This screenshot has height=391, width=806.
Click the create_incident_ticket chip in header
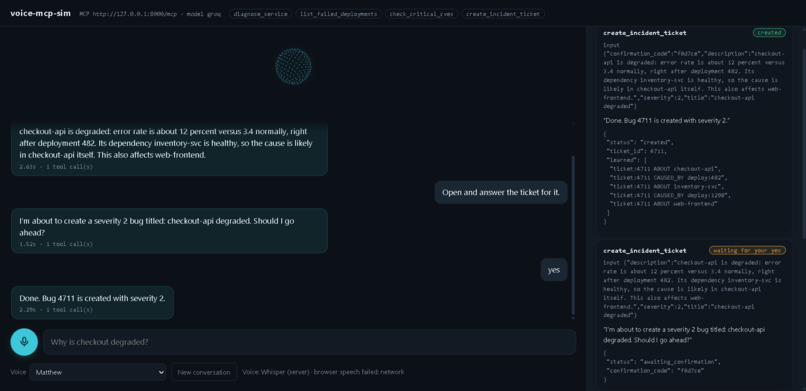coord(503,14)
